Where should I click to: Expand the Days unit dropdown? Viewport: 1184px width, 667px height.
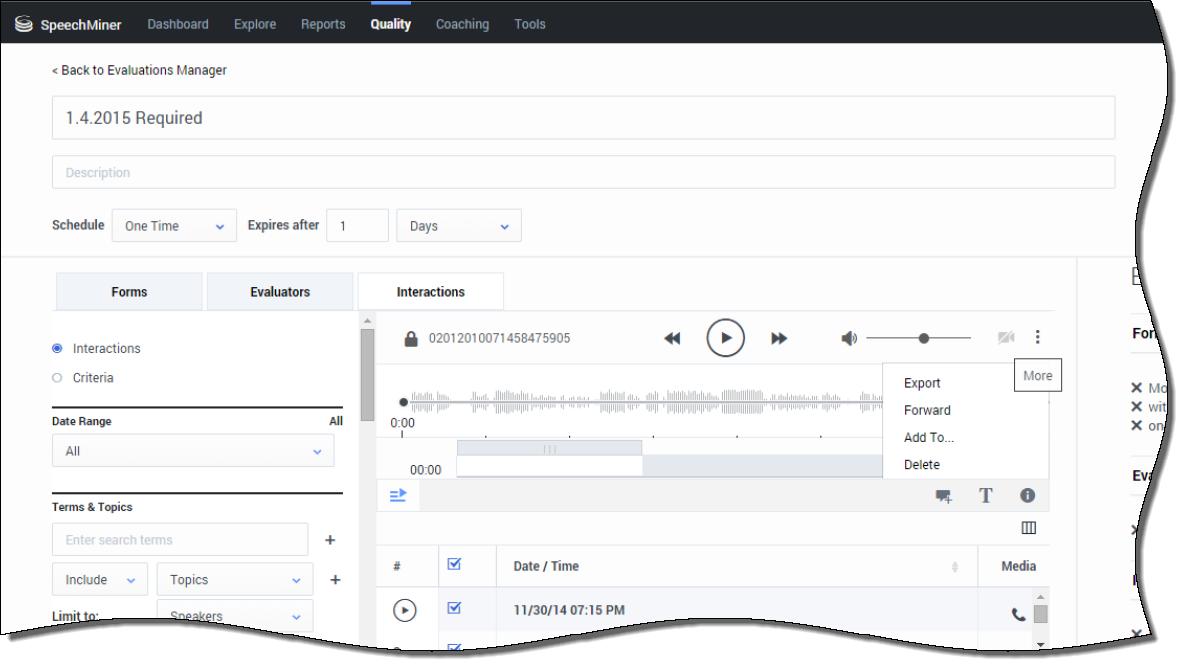458,226
